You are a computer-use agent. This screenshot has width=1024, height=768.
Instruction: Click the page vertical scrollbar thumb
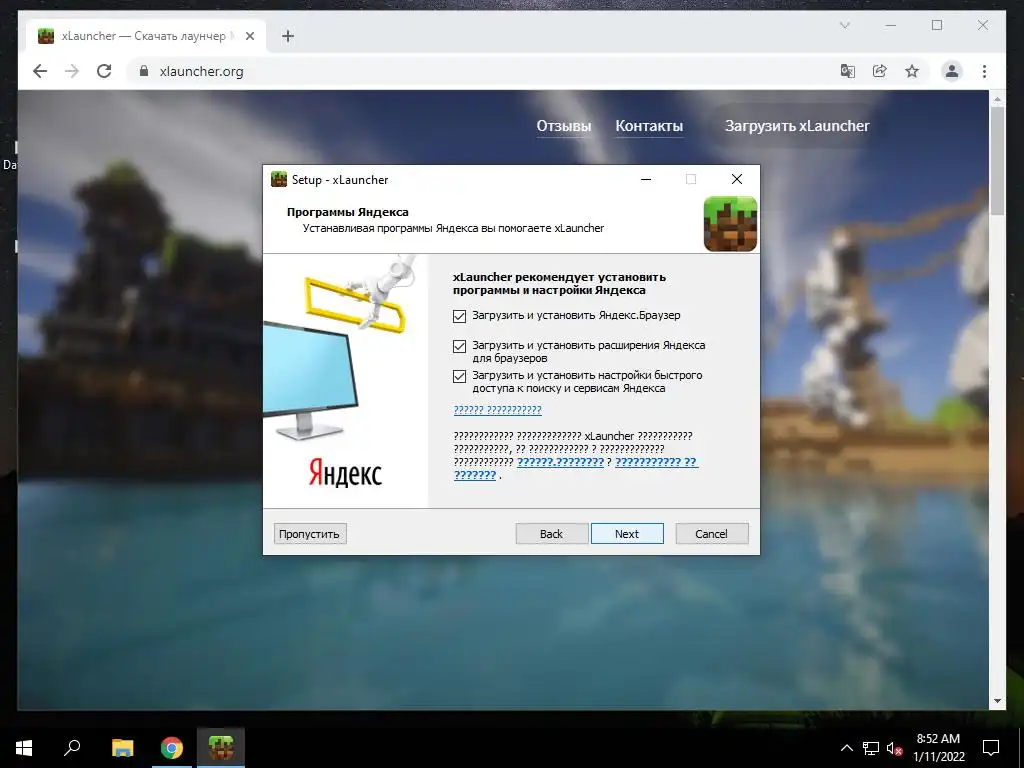tap(997, 160)
